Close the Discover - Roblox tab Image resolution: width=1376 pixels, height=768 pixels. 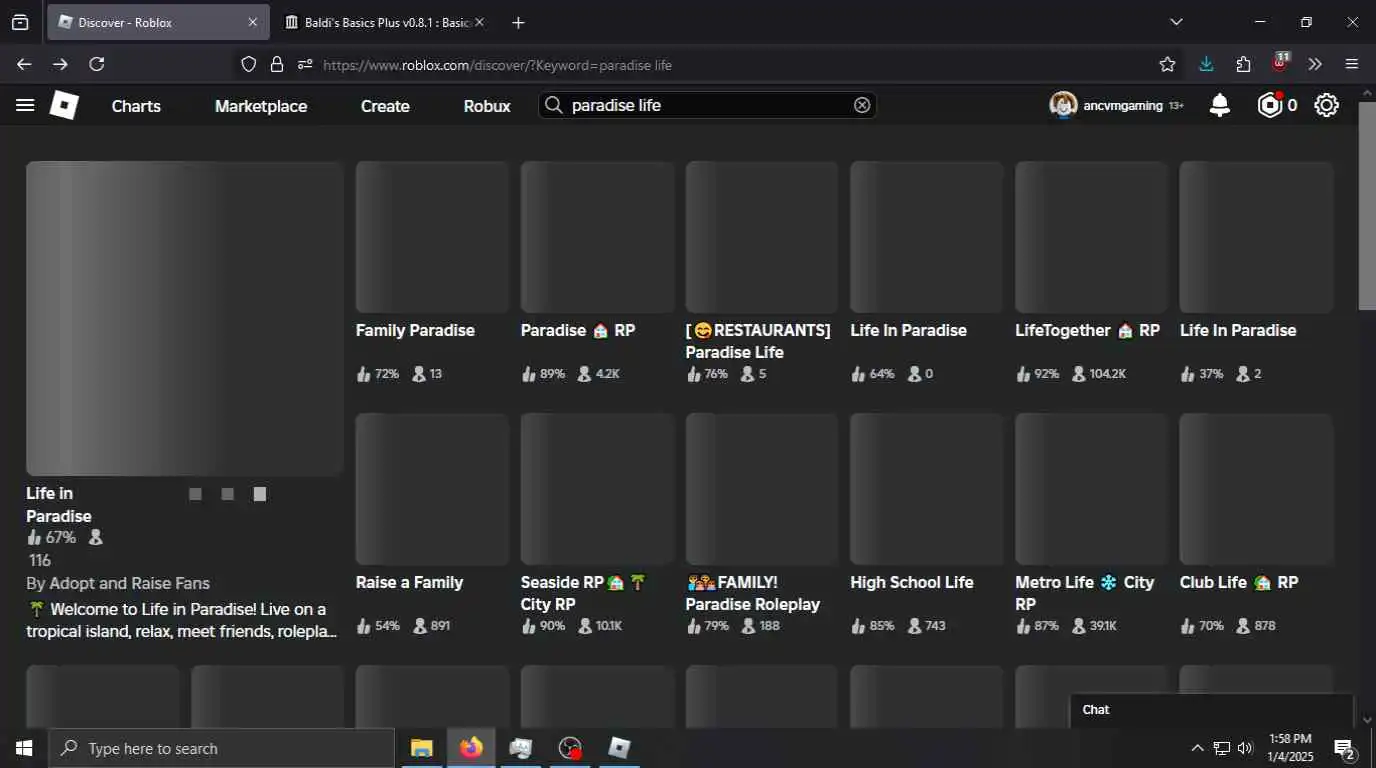click(x=252, y=22)
